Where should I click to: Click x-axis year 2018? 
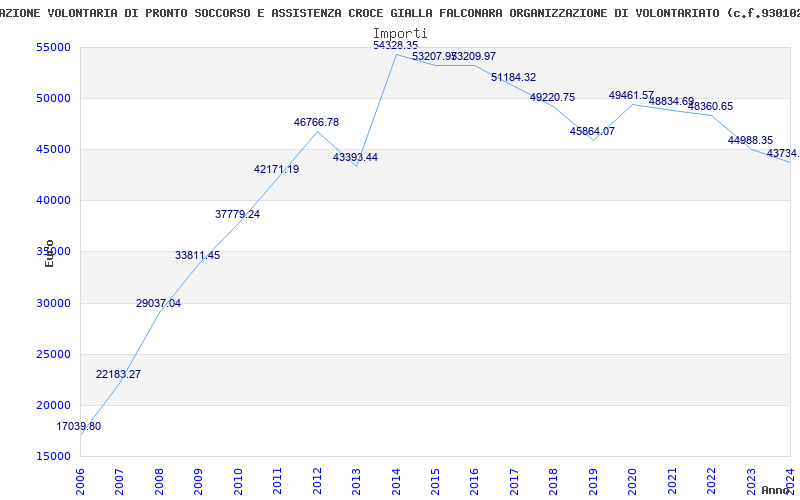click(x=554, y=481)
